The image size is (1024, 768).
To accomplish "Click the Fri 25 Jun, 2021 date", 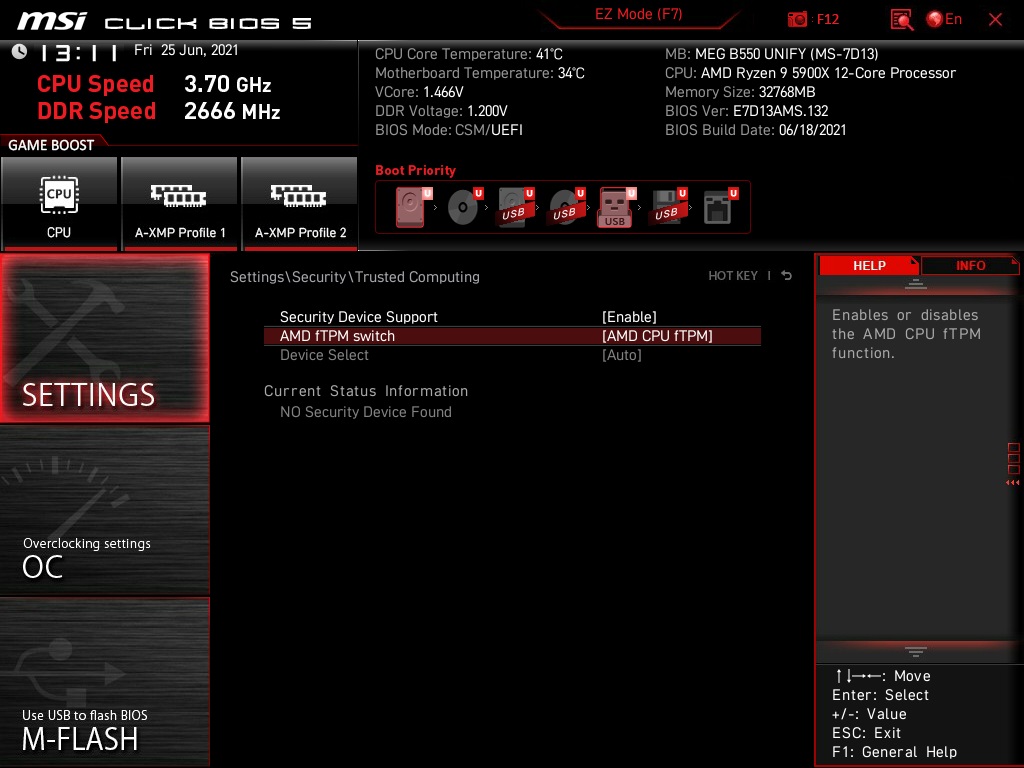I will coord(186,50).
